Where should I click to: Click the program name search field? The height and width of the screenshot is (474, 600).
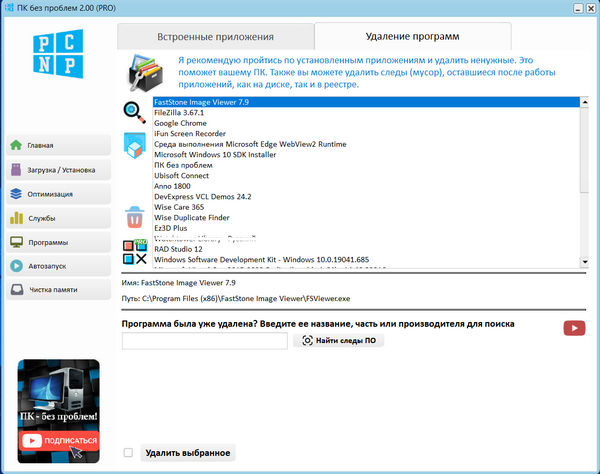pos(204,341)
